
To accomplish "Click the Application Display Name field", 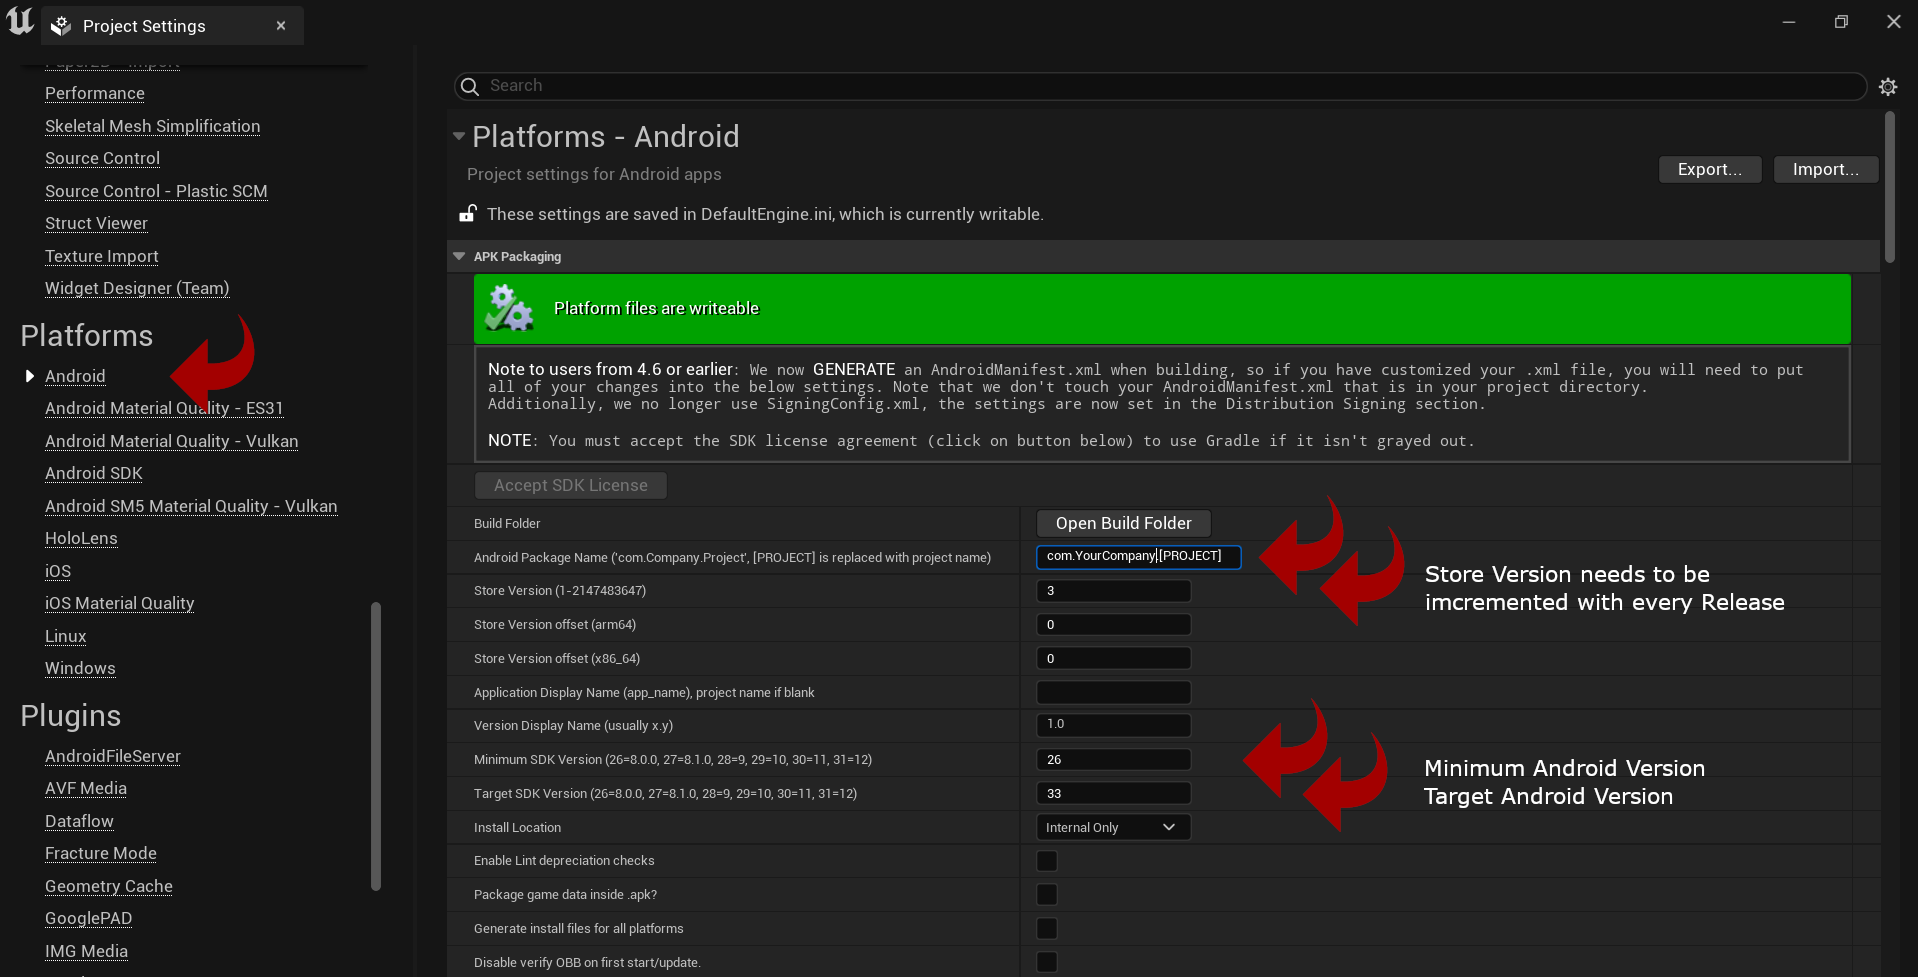I will [x=1113, y=692].
